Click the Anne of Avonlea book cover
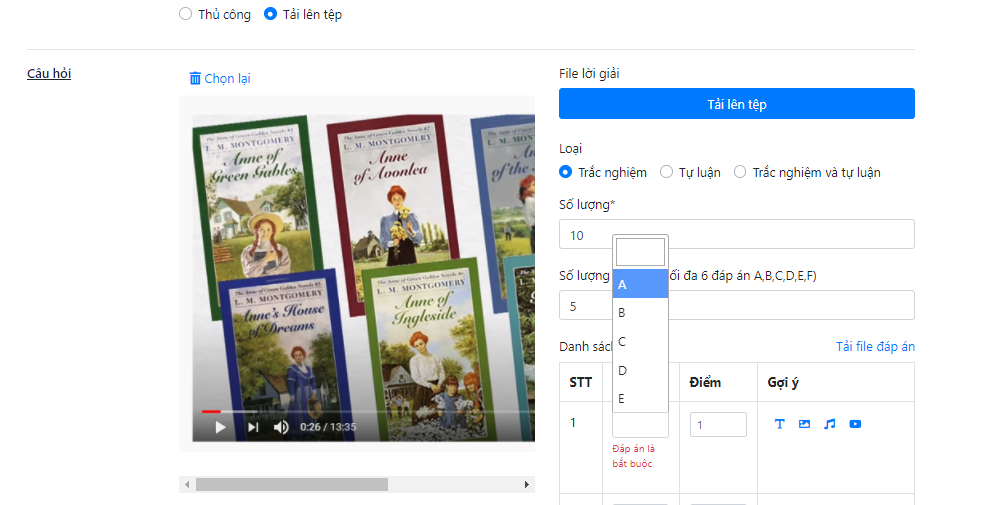The width and height of the screenshot is (999, 505). point(391,193)
